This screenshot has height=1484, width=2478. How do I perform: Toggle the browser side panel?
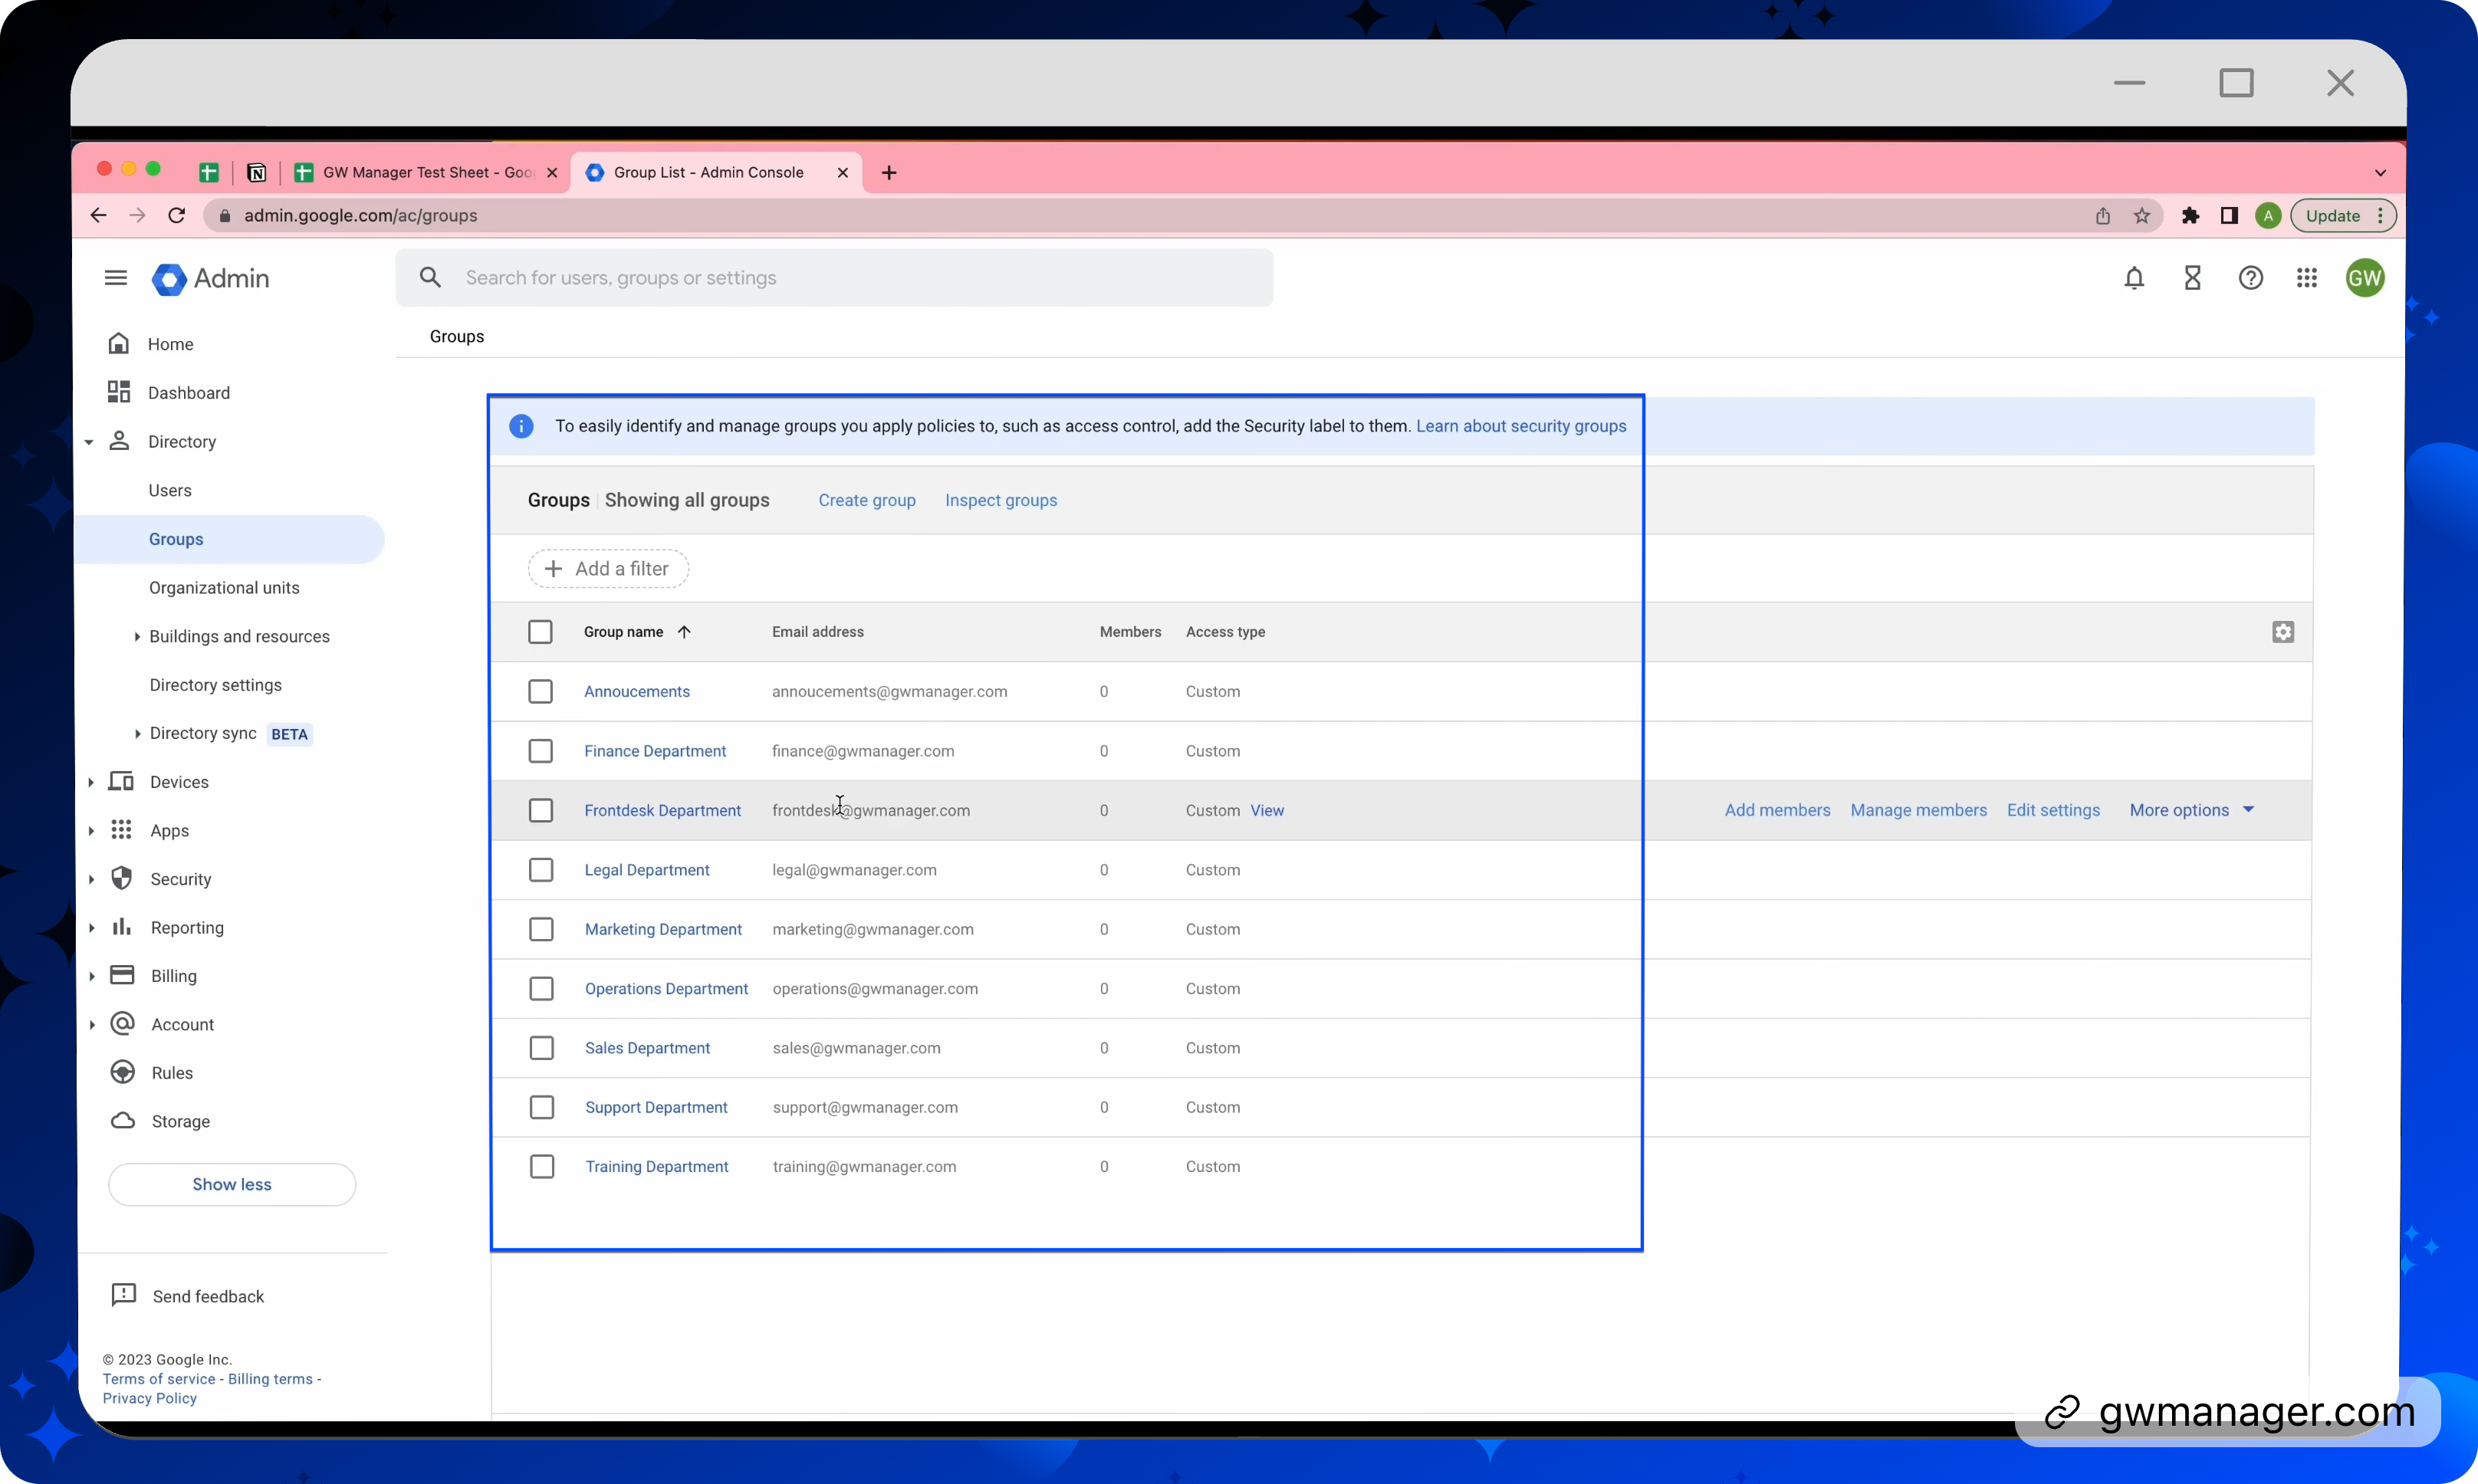pyautogui.click(x=2229, y=215)
